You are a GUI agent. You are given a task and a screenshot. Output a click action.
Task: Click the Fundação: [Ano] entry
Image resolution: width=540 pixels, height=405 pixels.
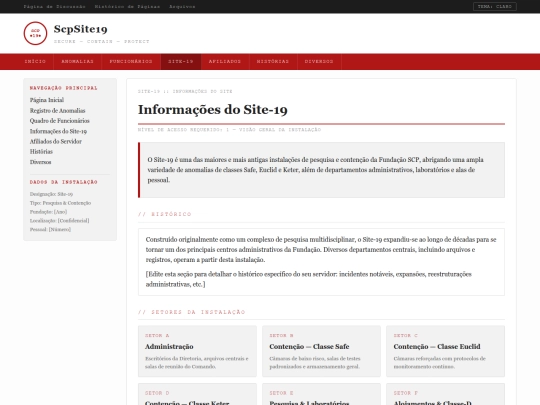coord(49,212)
